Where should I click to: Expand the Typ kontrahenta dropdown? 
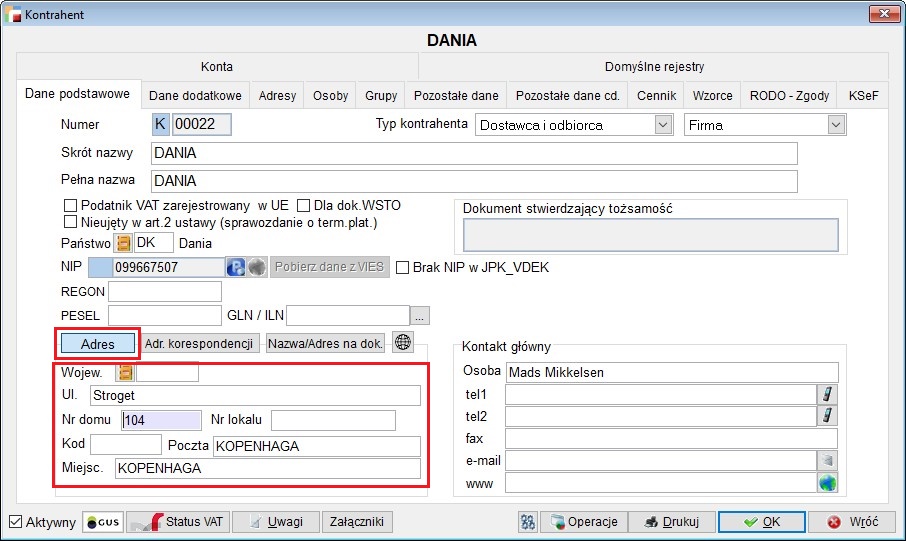[662, 125]
